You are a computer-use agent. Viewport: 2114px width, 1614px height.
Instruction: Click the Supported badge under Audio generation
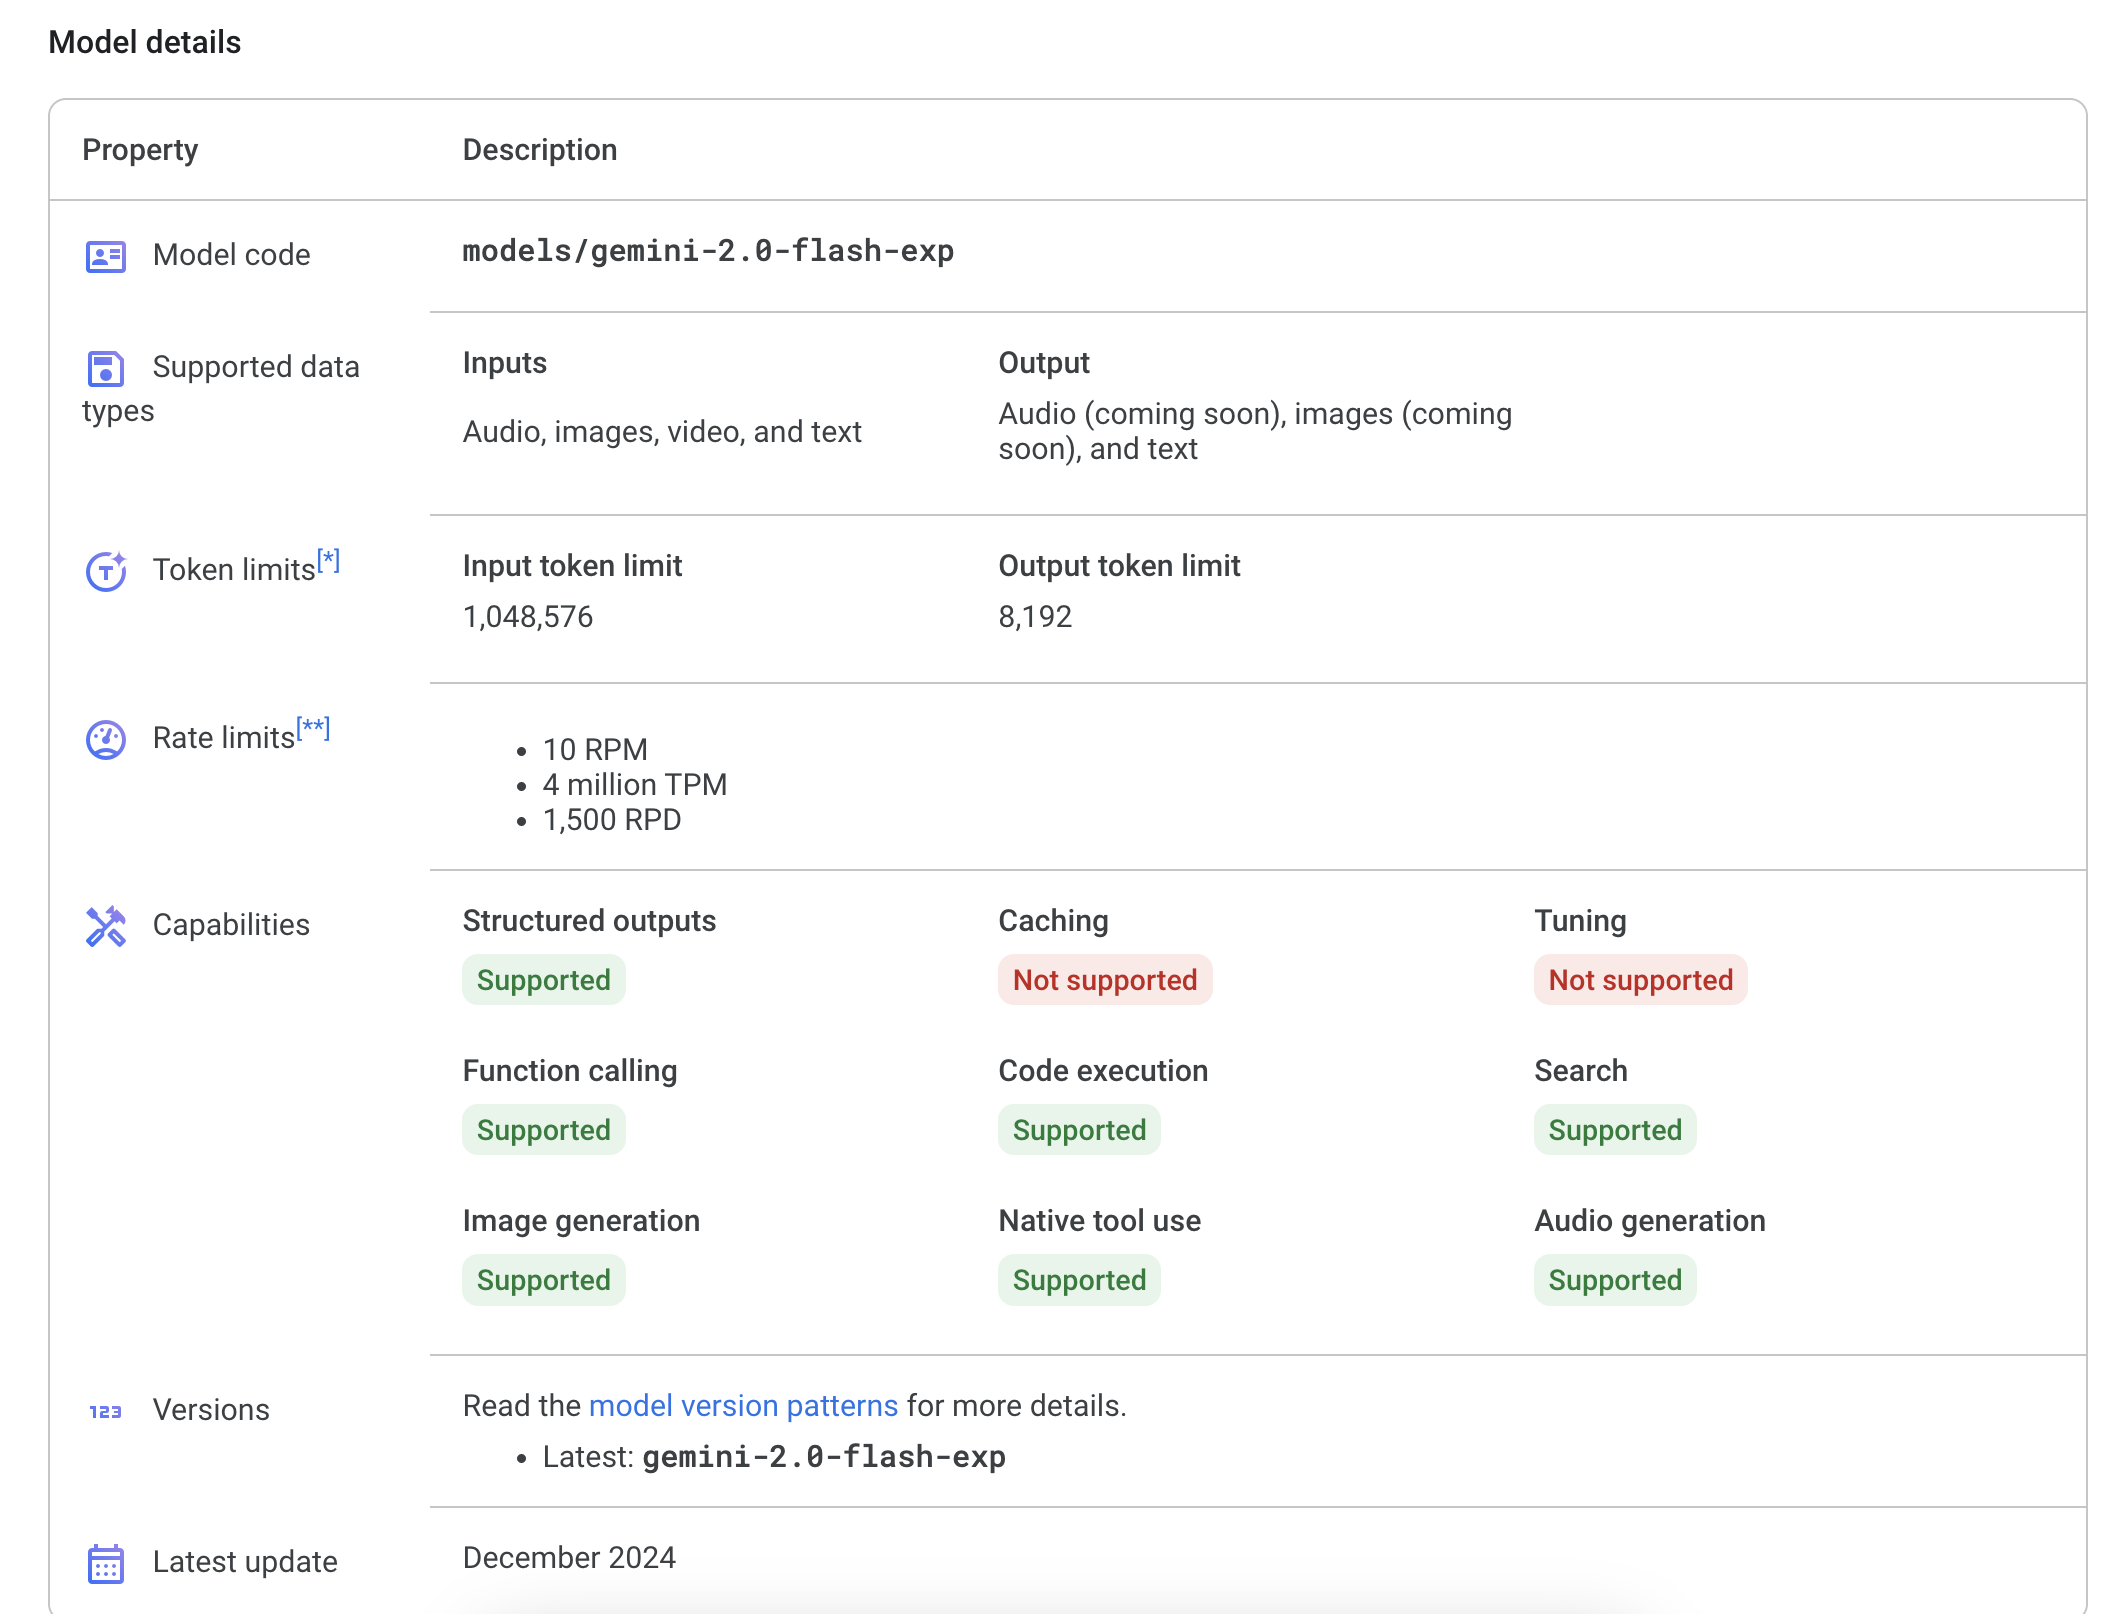click(x=1614, y=1280)
